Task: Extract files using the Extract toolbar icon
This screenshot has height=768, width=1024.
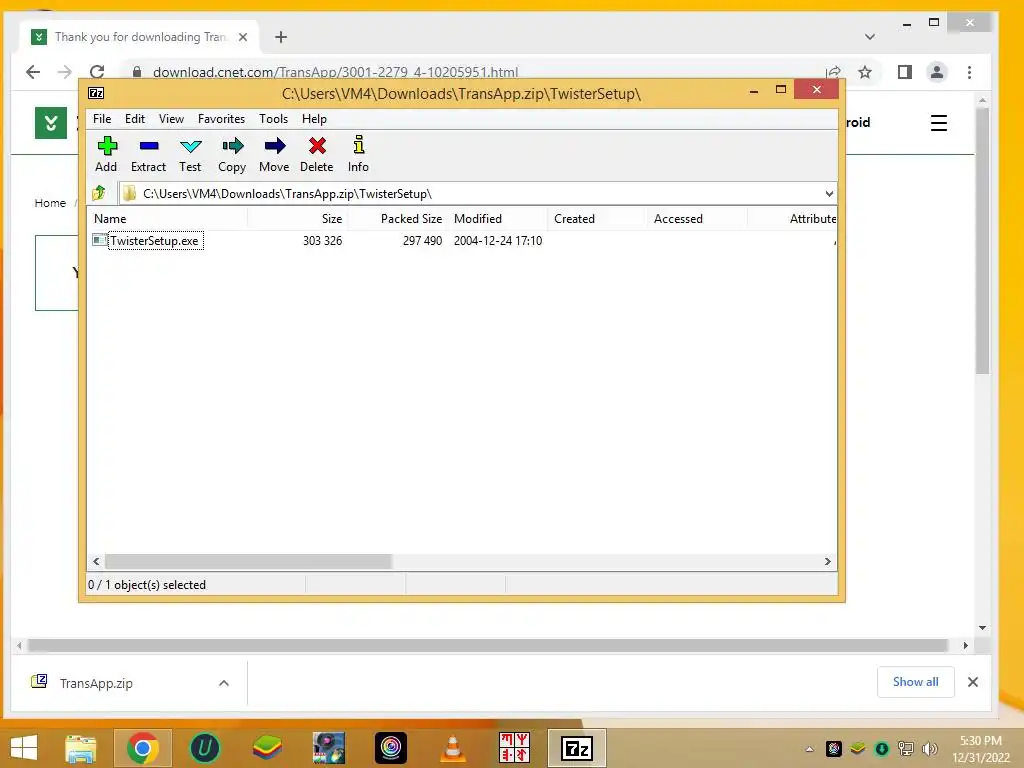Action: point(148,154)
